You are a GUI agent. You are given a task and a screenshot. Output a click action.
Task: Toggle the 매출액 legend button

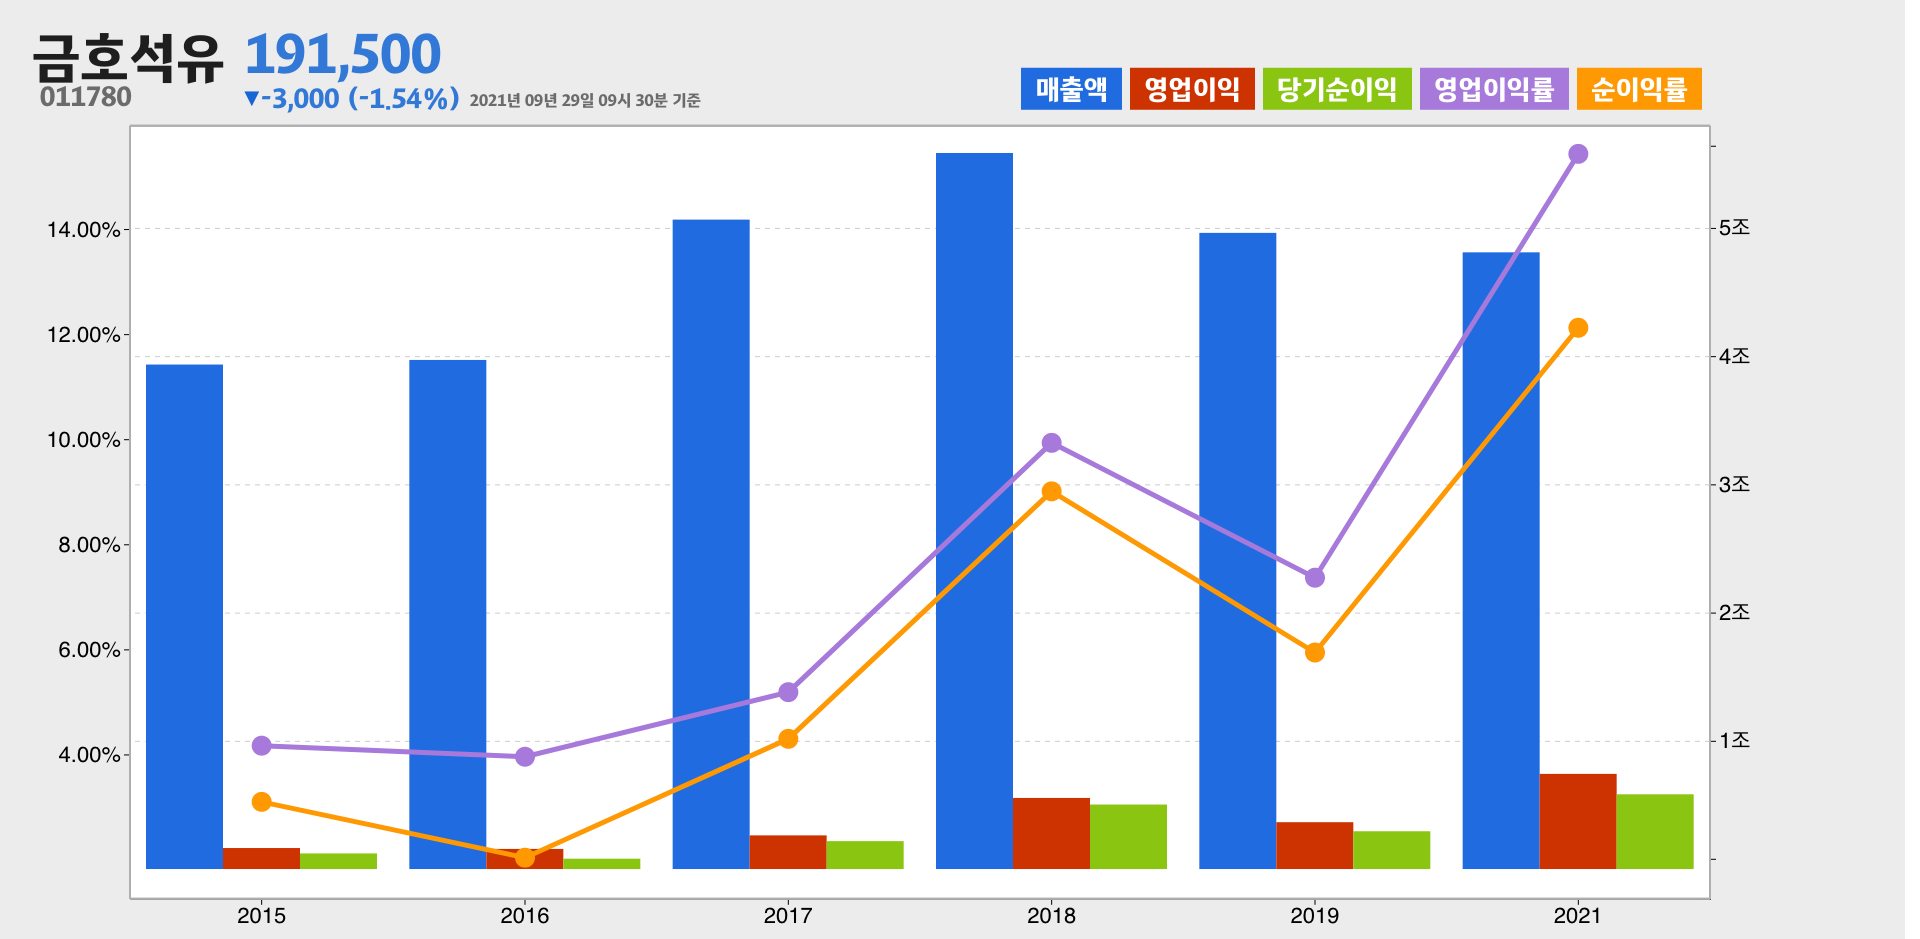[1071, 89]
